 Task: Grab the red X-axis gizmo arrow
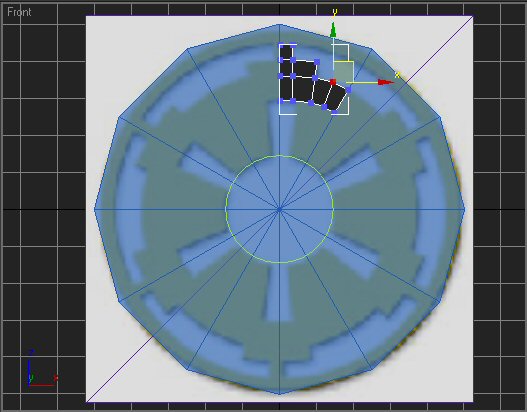[x=386, y=82]
